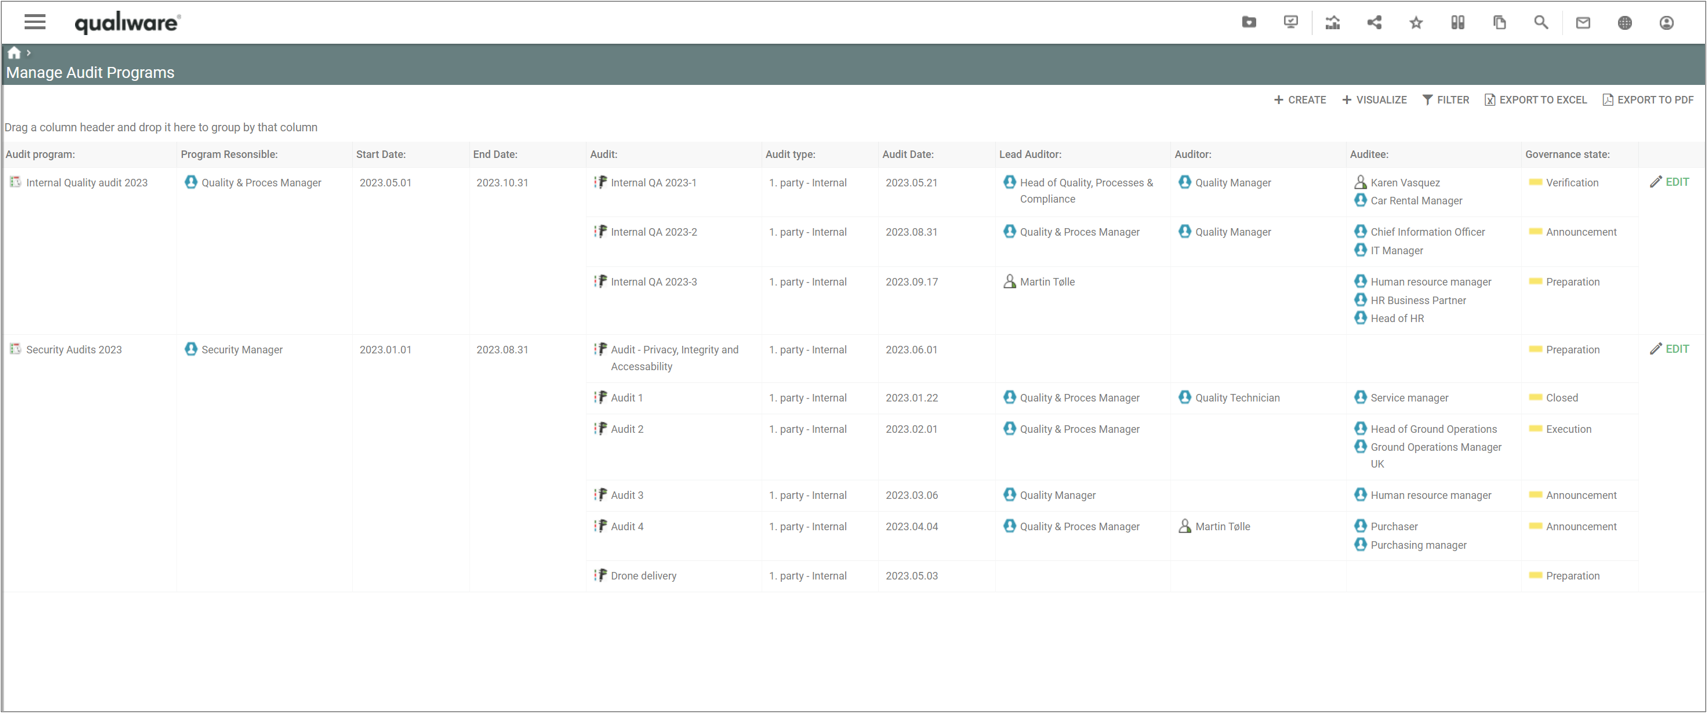Click person icon beside Karen Vasquez
1707x713 pixels.
(1360, 182)
